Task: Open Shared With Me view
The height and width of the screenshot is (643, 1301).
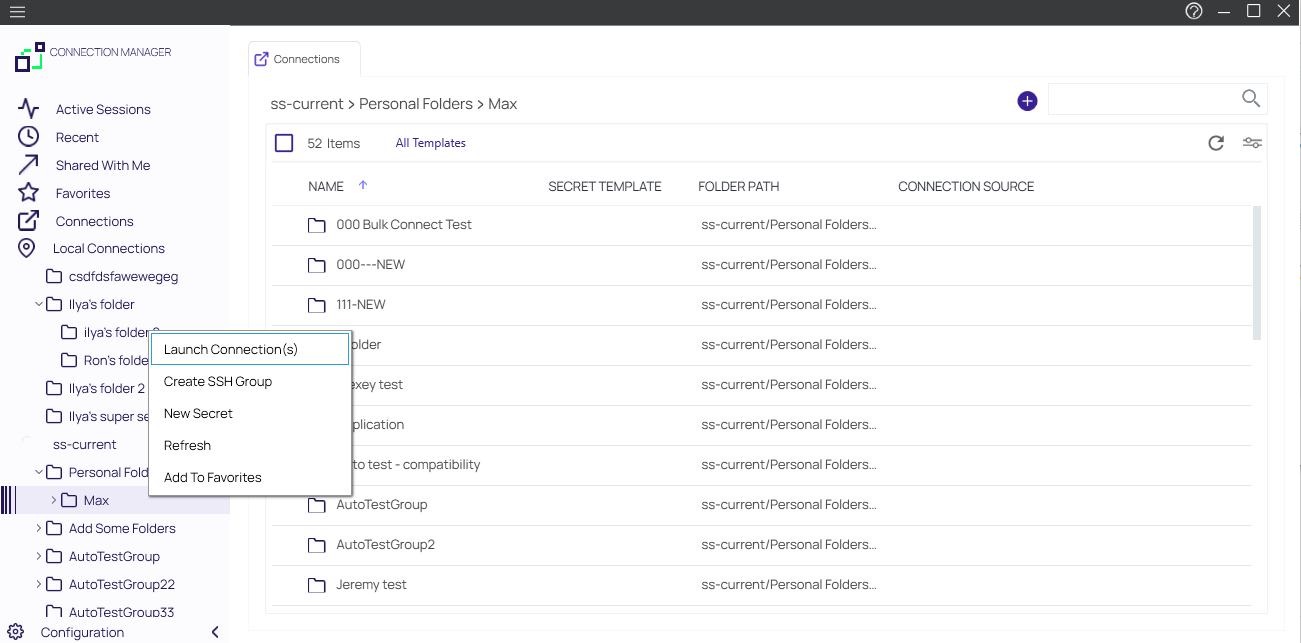Action: tap(102, 165)
